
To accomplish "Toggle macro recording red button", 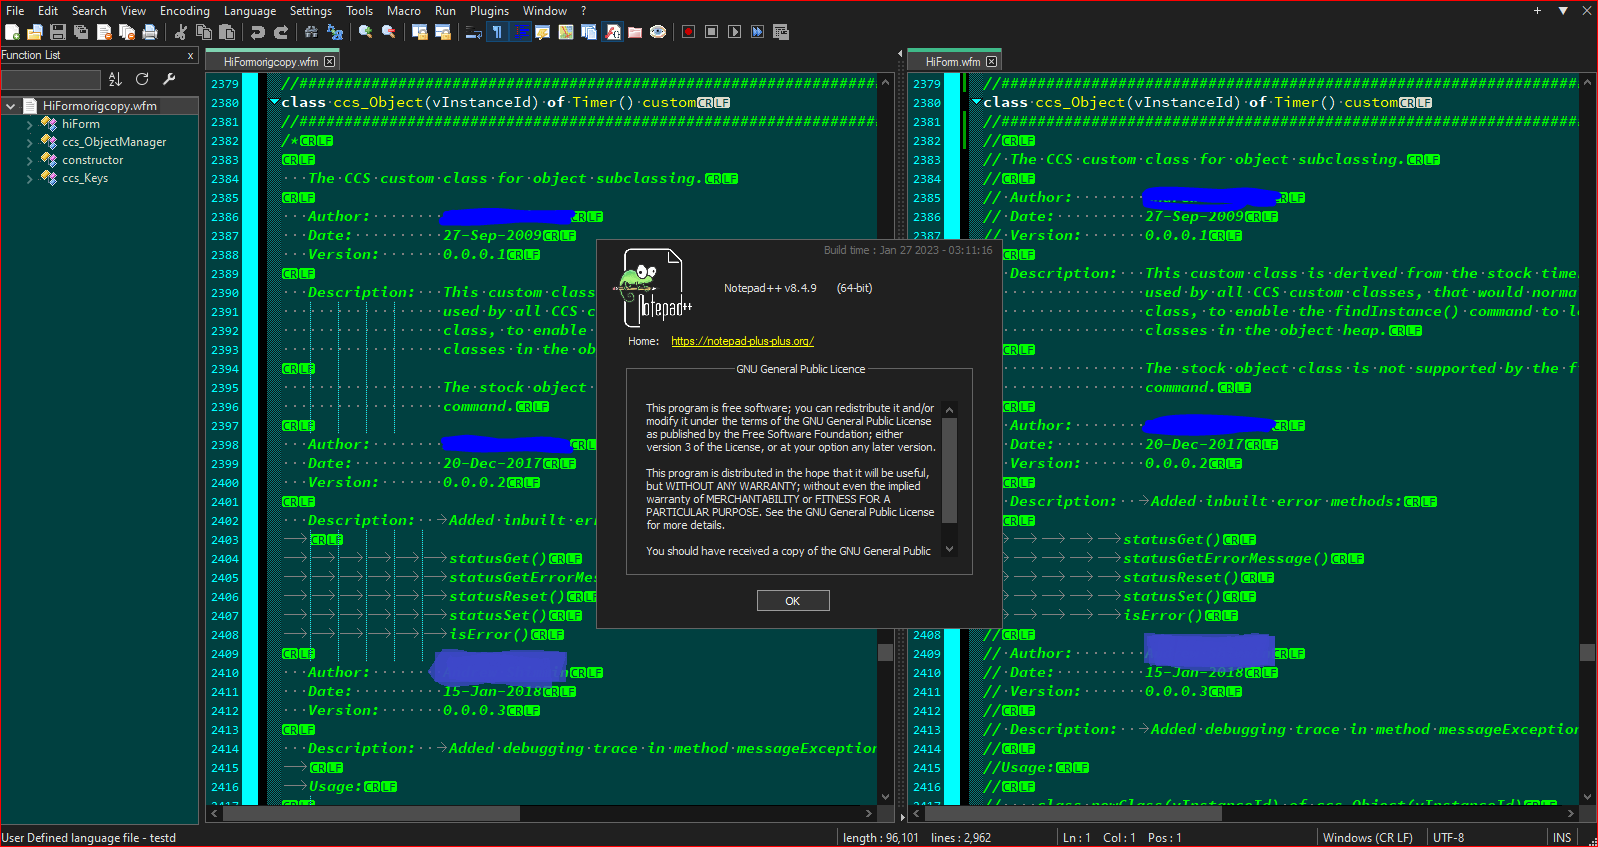I will (x=688, y=32).
